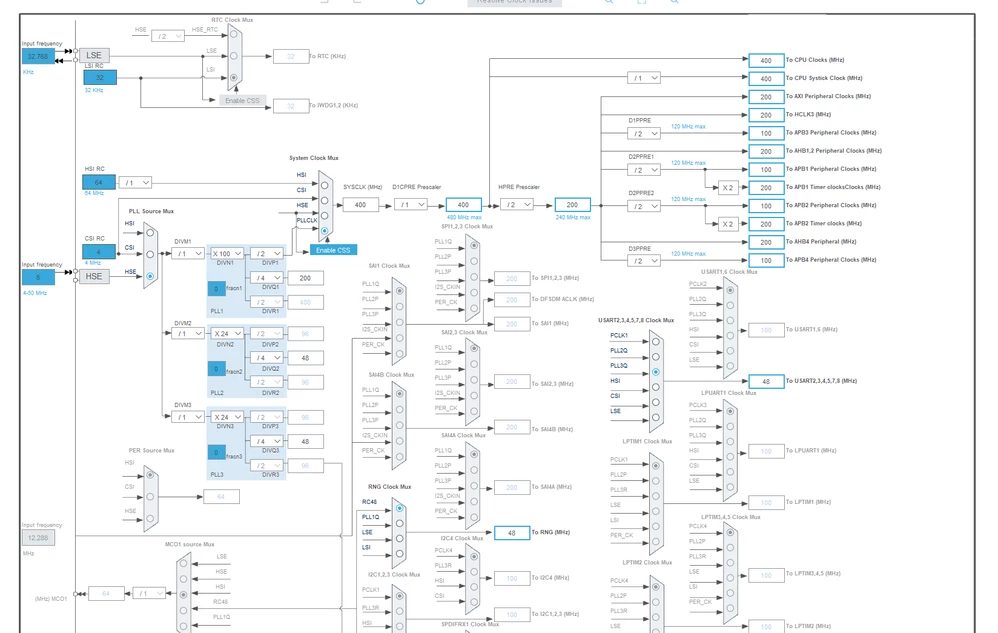Click the blue Enable CSS button

(x=334, y=250)
